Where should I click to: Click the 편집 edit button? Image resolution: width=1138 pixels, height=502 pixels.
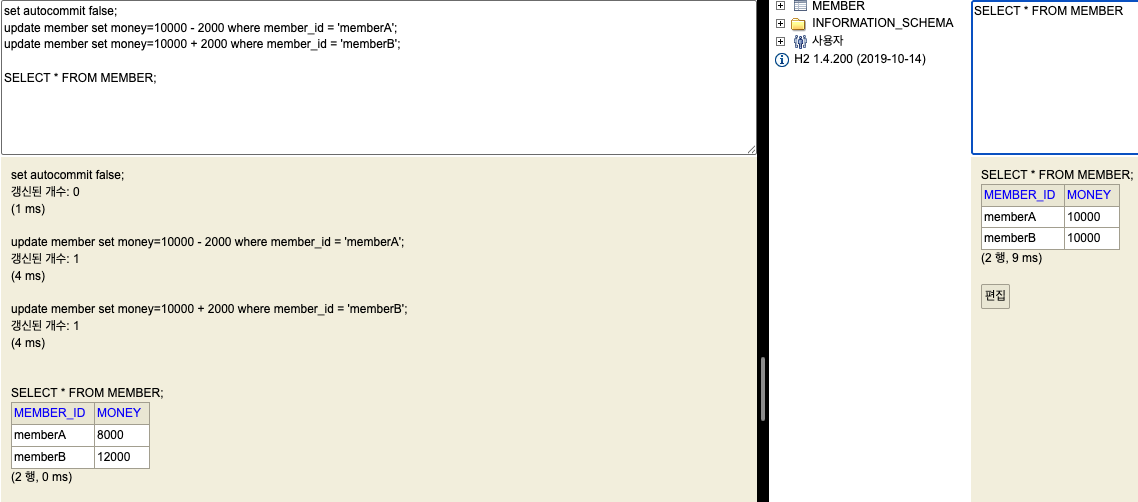tap(995, 296)
